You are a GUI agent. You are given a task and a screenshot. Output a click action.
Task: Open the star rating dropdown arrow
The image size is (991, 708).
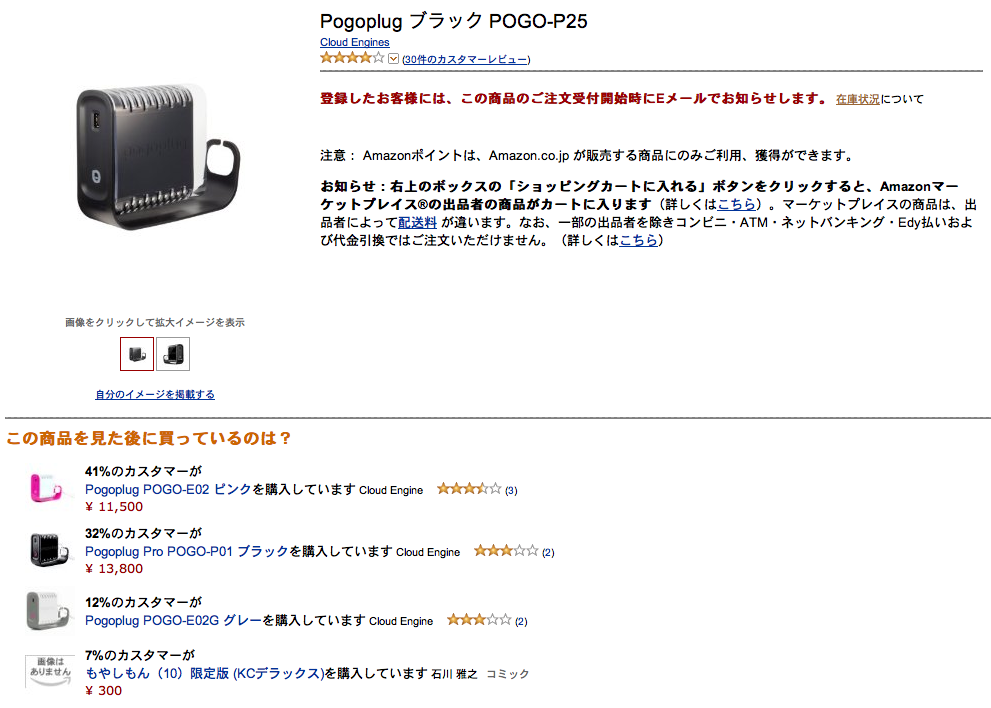pyautogui.click(x=393, y=59)
